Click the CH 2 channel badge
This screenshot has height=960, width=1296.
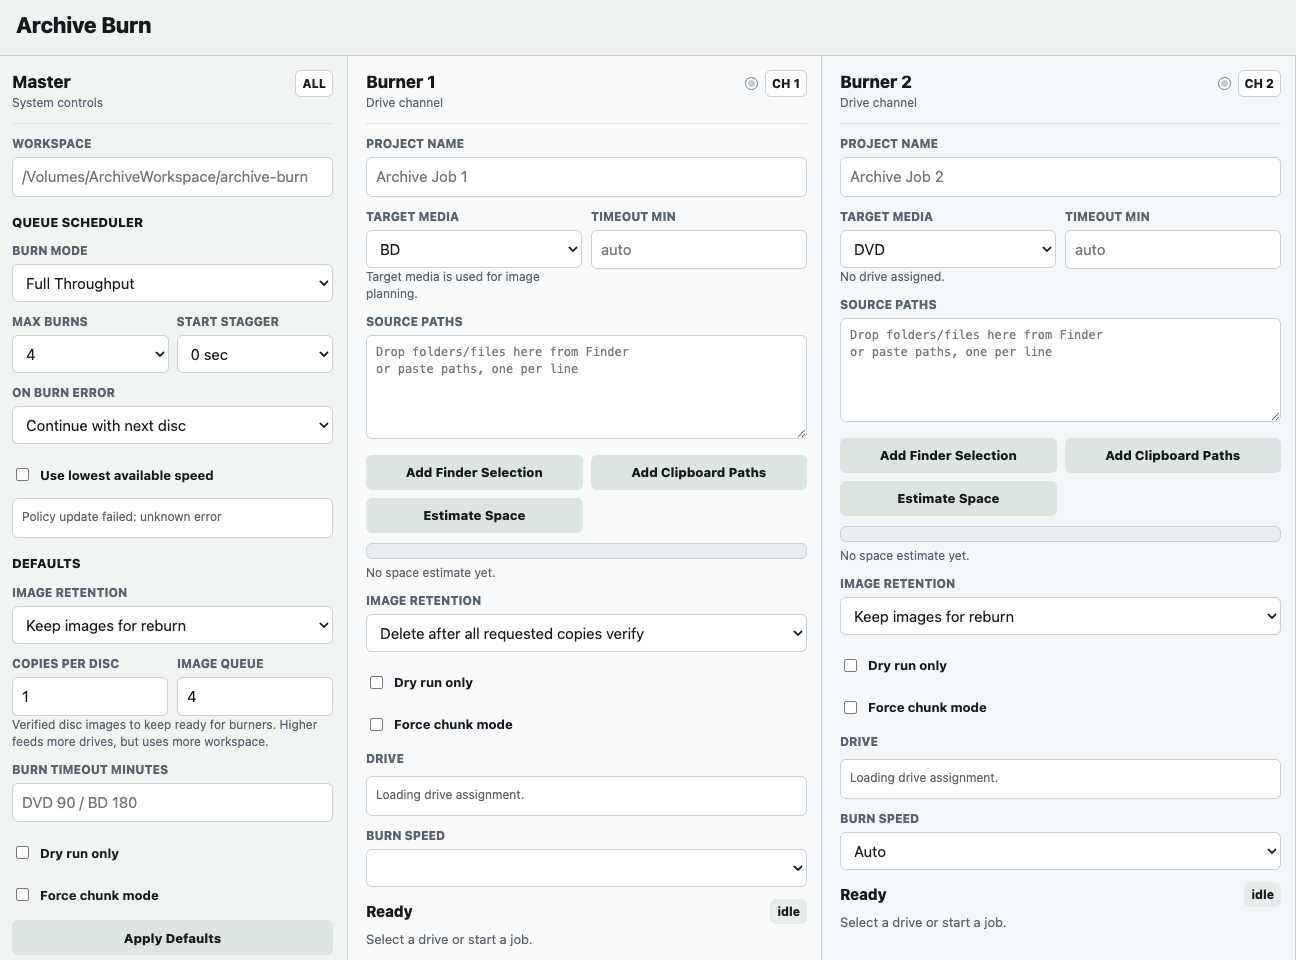tap(1259, 84)
